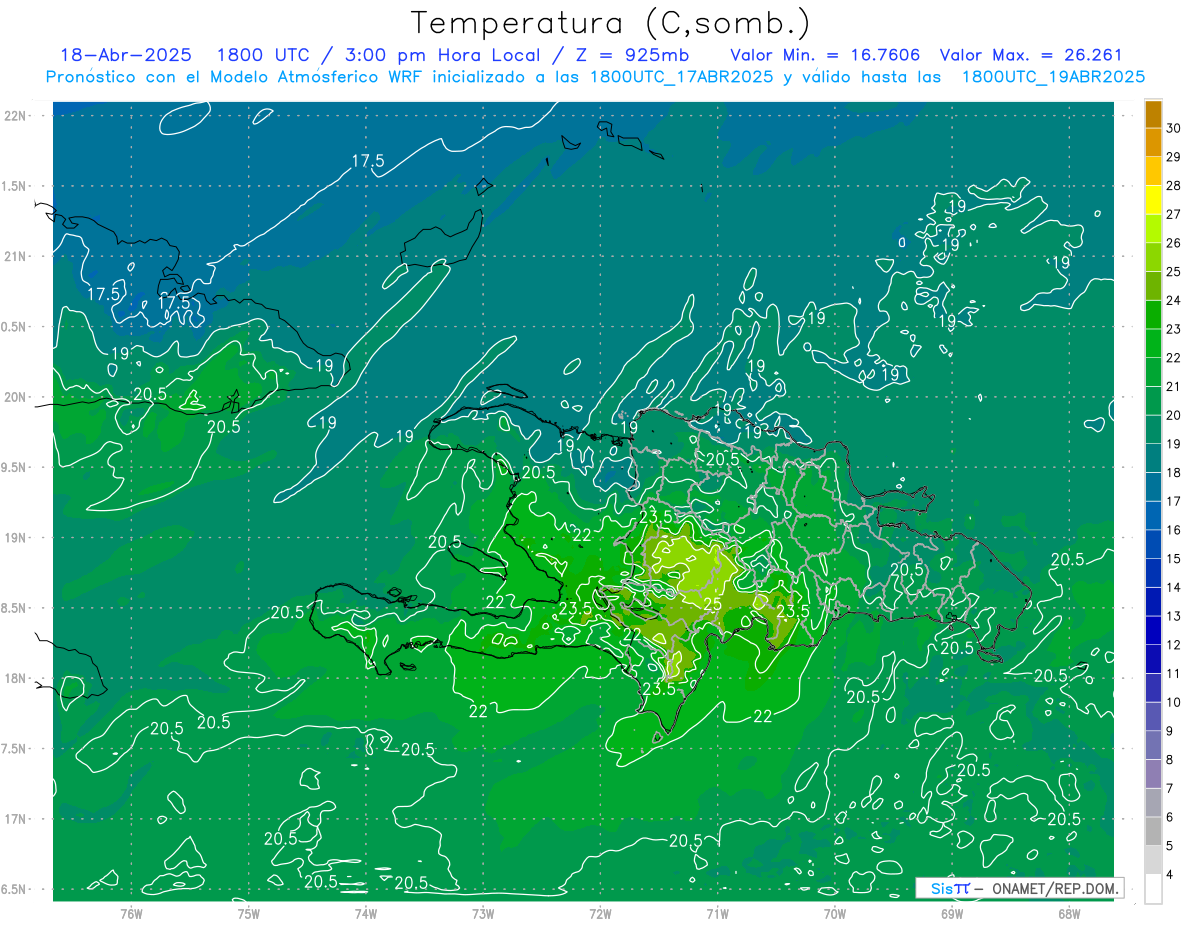Click the title 'Temperatura (C,somb.)'
Viewport: 1200px width, 927px height.
[x=611, y=23]
